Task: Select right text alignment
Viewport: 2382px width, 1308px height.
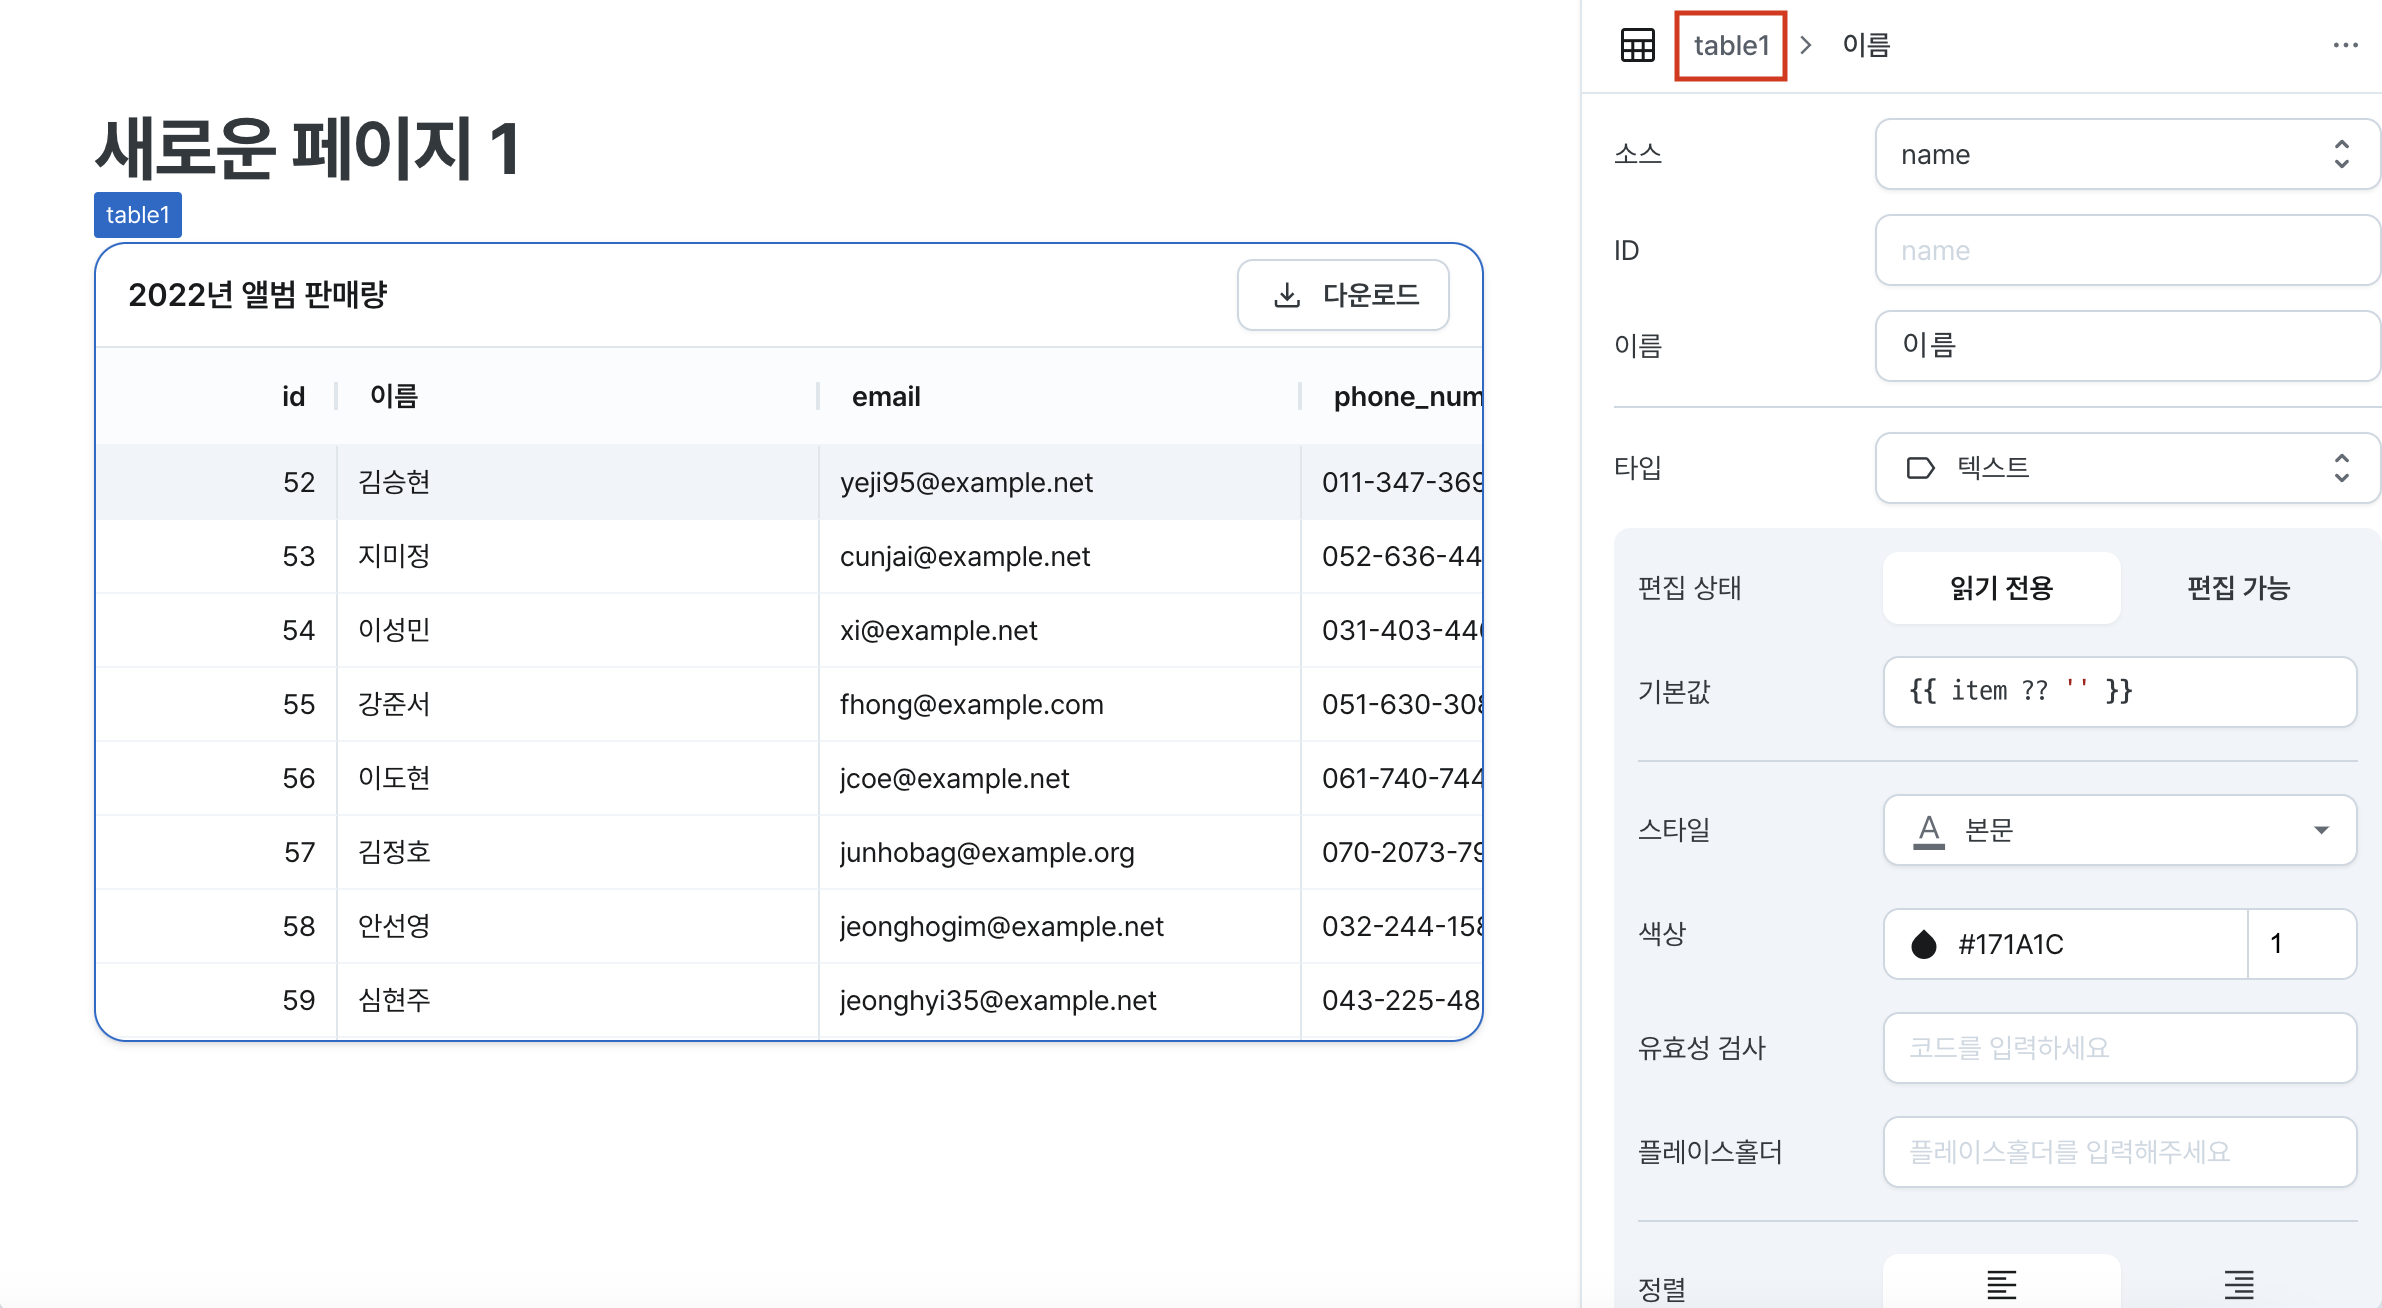Action: (x=2239, y=1283)
